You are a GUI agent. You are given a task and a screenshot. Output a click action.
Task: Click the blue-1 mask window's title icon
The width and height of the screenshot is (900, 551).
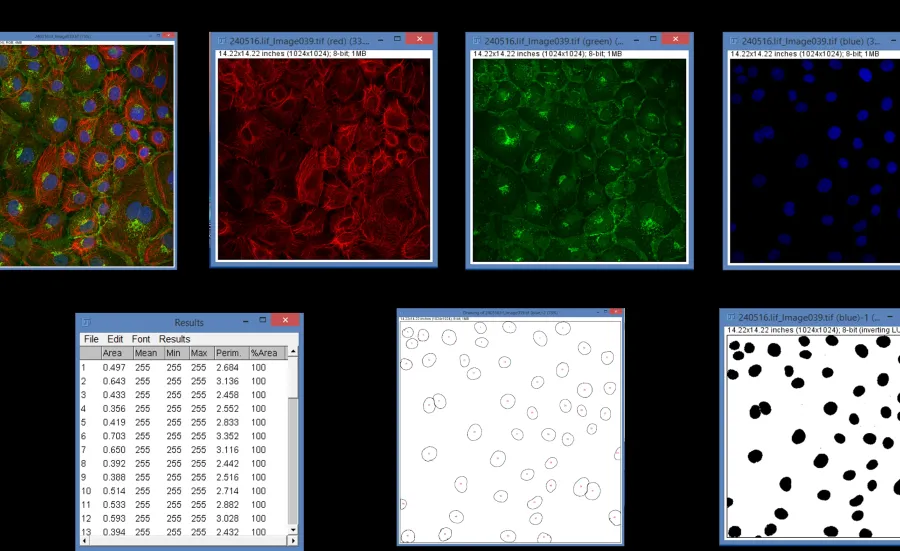tap(730, 317)
